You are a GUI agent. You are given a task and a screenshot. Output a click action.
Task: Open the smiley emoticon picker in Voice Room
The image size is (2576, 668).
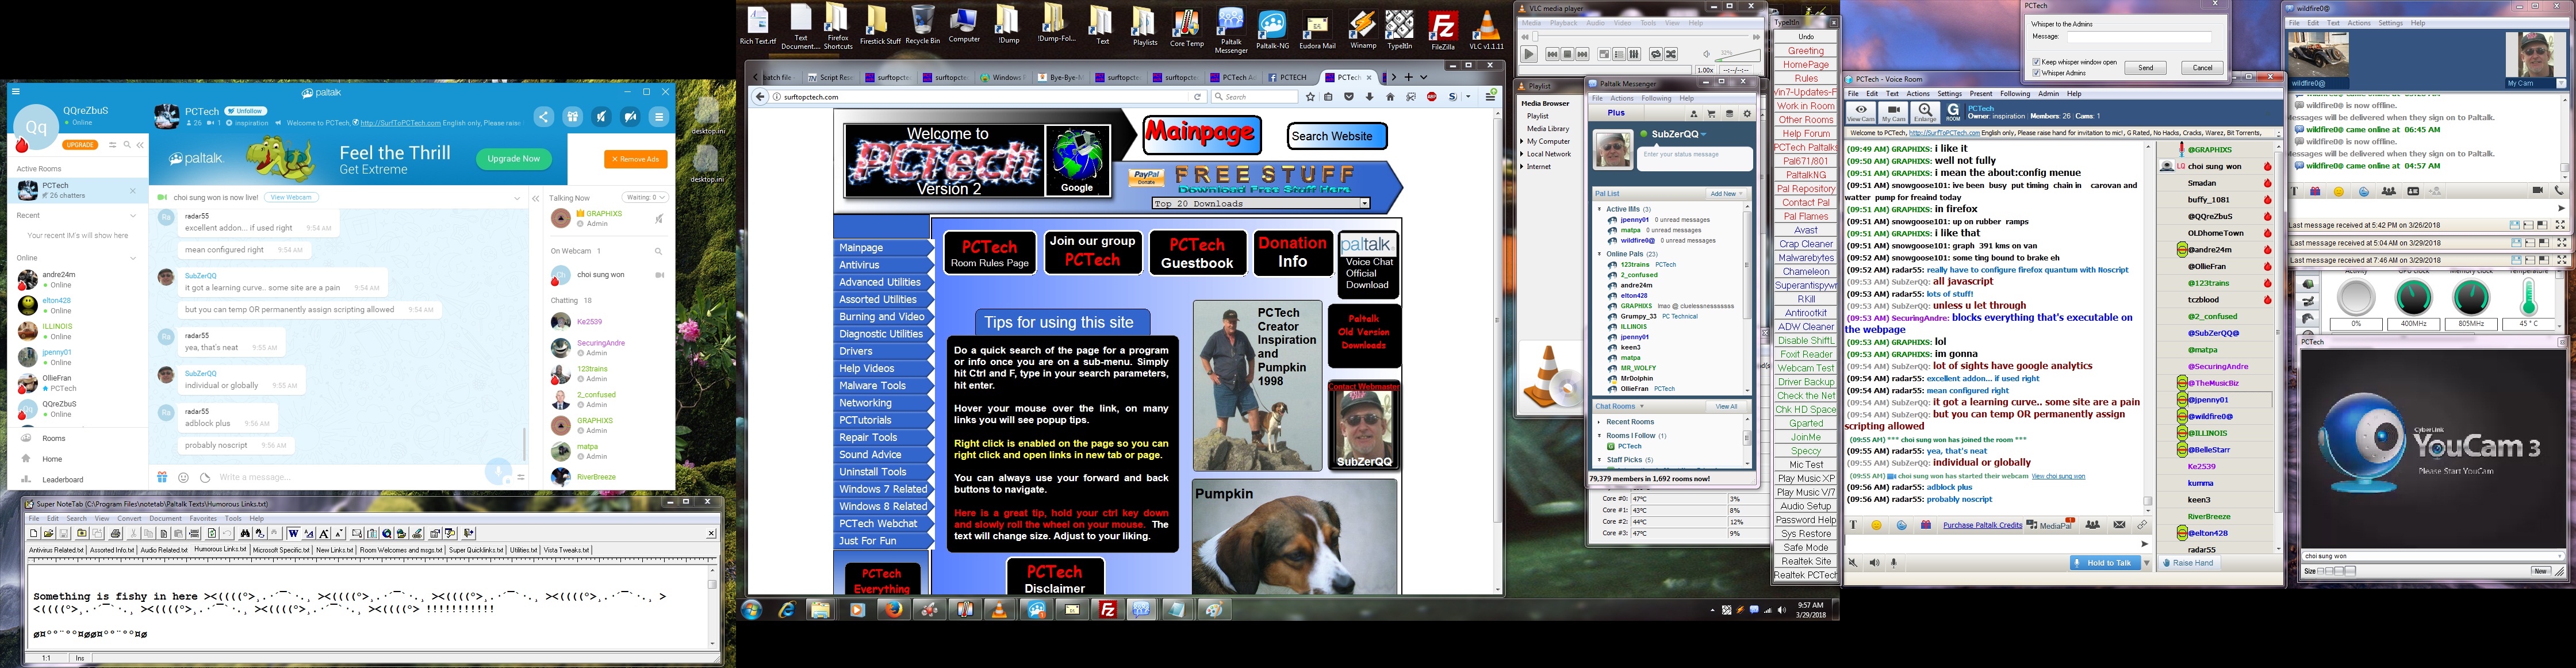(x=1877, y=525)
